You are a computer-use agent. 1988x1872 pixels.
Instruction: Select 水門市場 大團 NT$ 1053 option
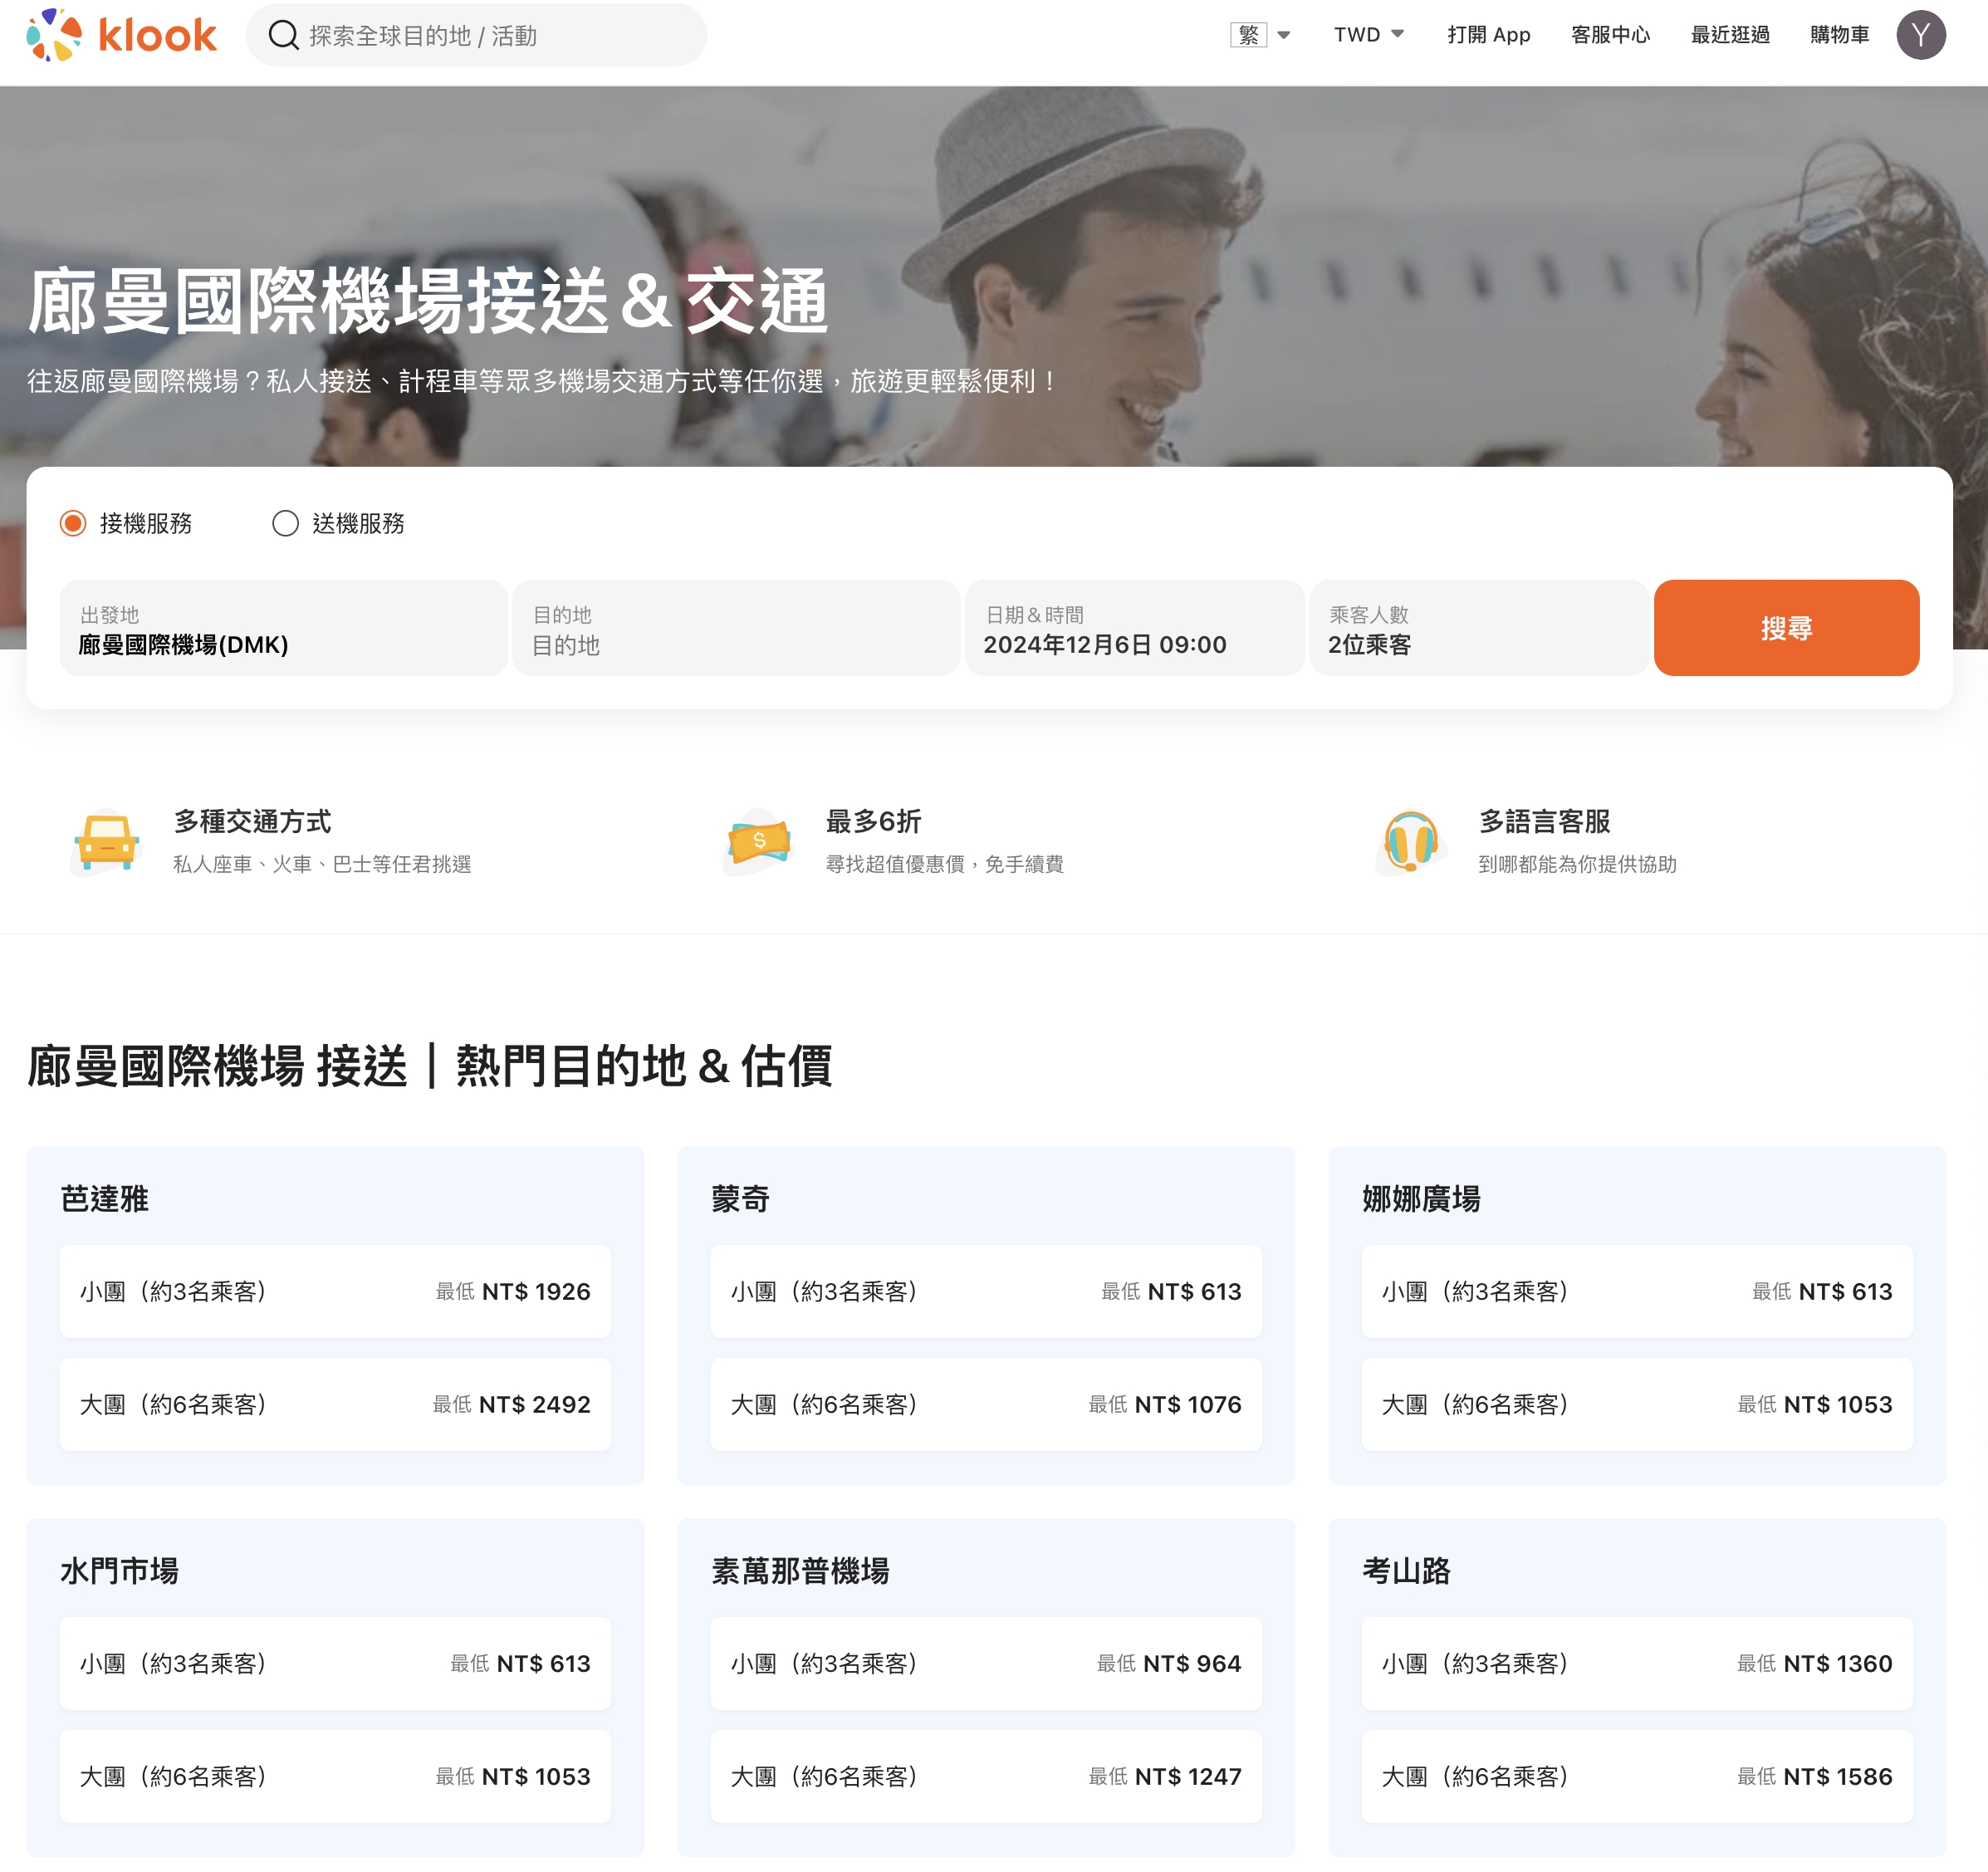click(335, 1776)
